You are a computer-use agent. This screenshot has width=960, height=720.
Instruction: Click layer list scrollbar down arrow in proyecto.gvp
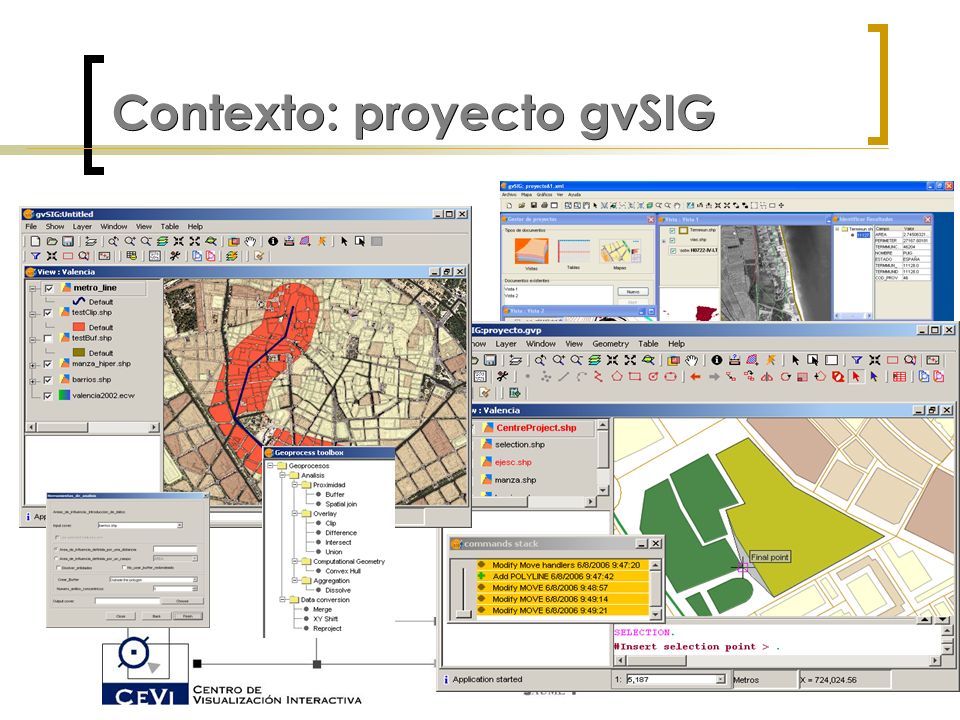[x=602, y=490]
